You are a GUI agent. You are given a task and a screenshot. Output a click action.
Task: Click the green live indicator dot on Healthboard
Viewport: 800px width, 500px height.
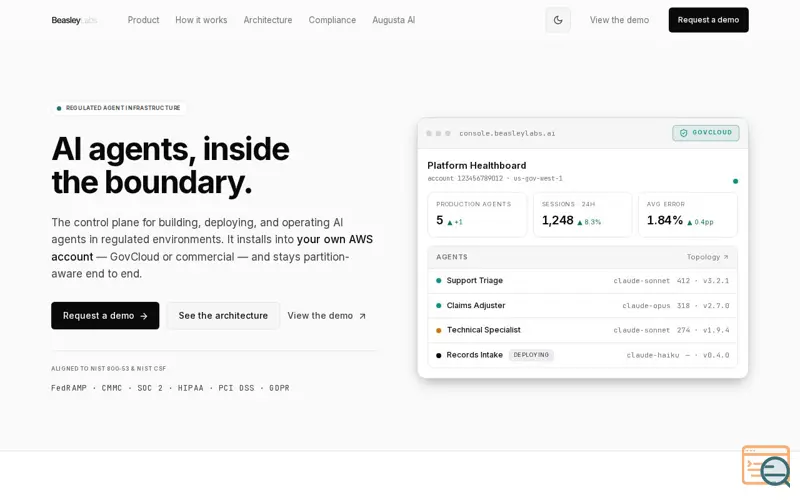click(735, 181)
